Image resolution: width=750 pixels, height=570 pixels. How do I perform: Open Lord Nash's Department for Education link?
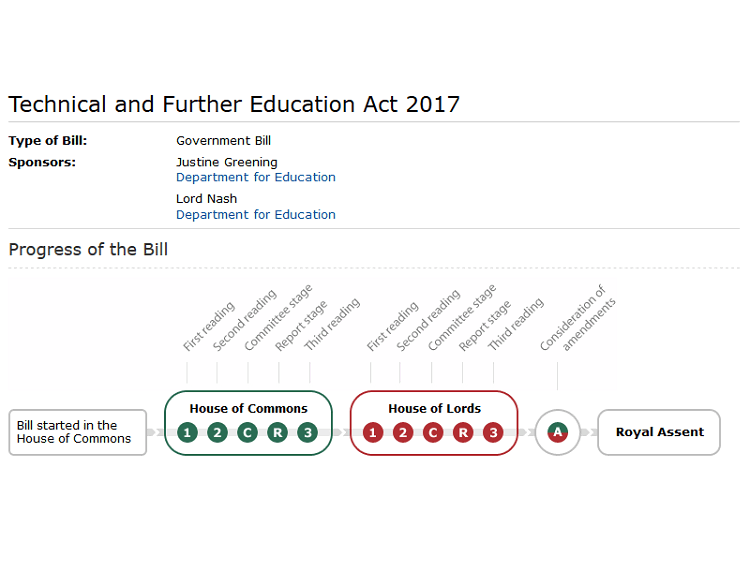click(256, 214)
